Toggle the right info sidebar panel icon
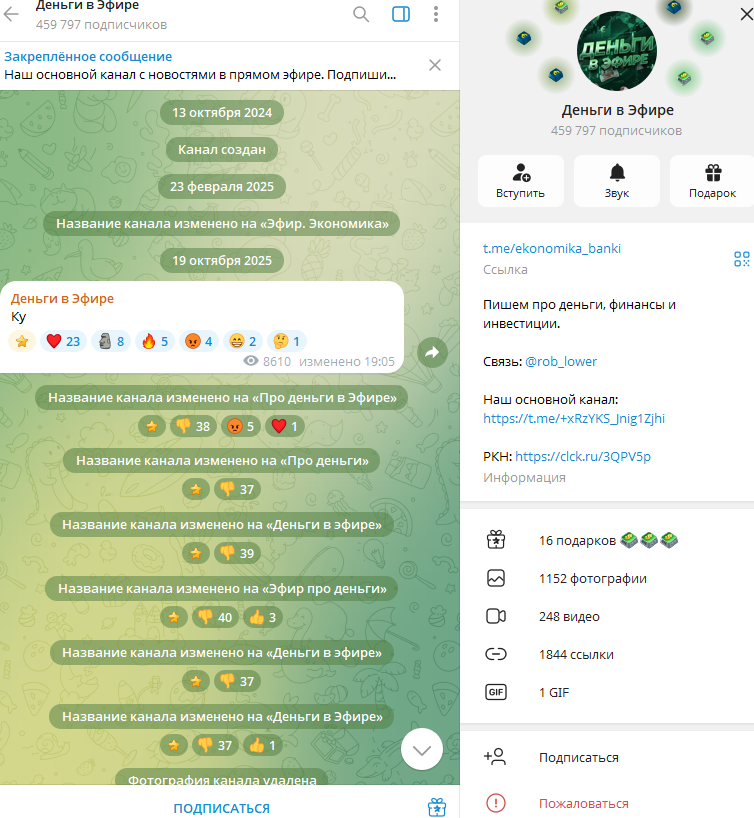 401,14
